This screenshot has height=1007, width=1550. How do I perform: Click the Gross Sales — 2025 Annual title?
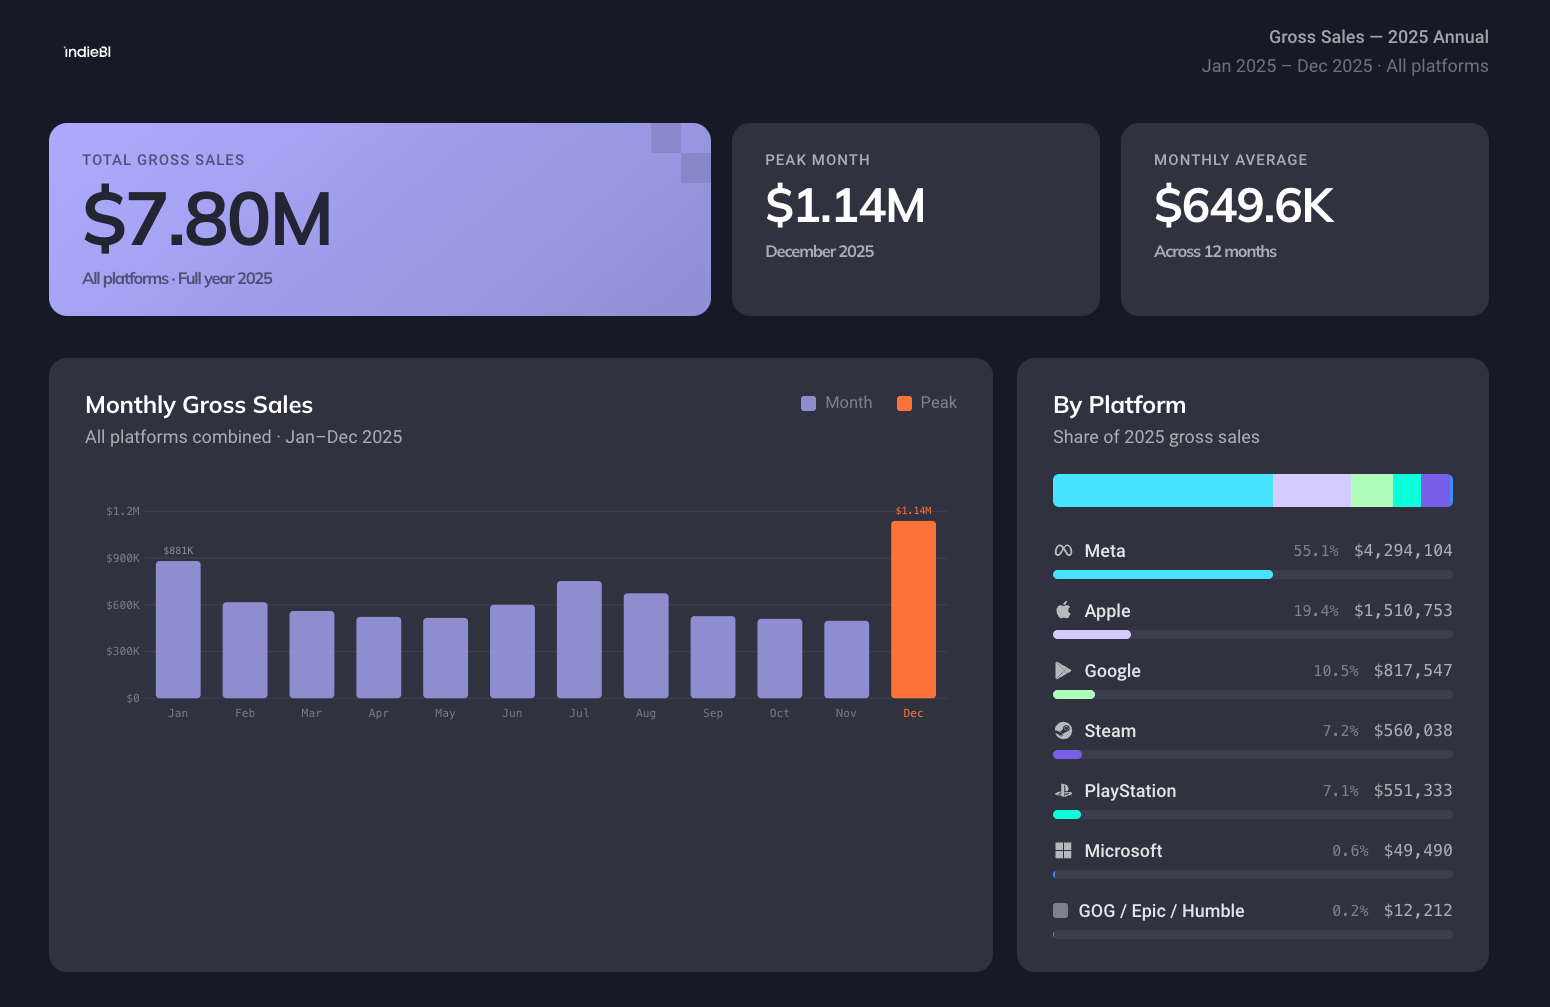pos(1379,37)
